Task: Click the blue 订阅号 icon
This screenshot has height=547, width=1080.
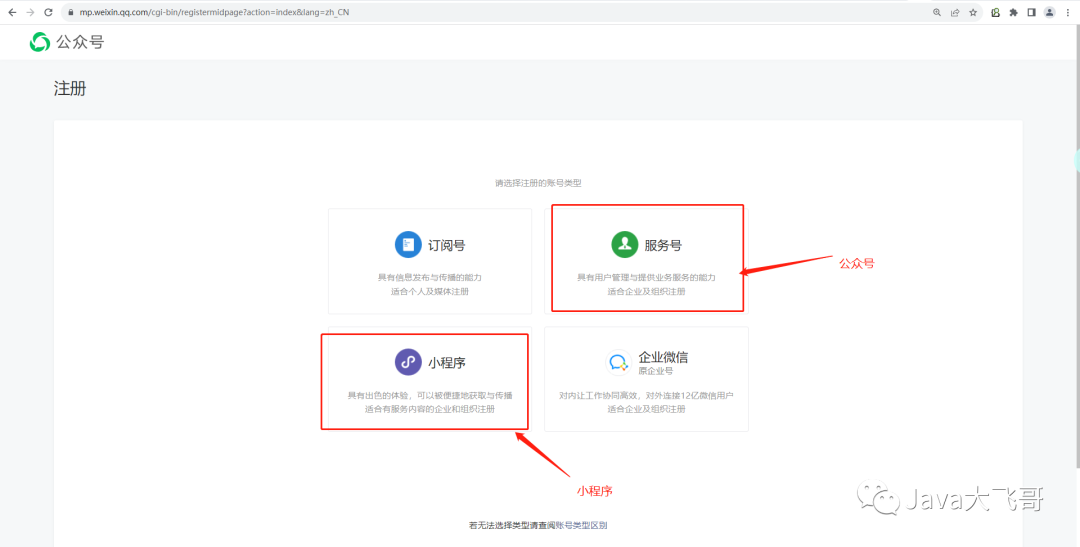Action: [x=408, y=245]
